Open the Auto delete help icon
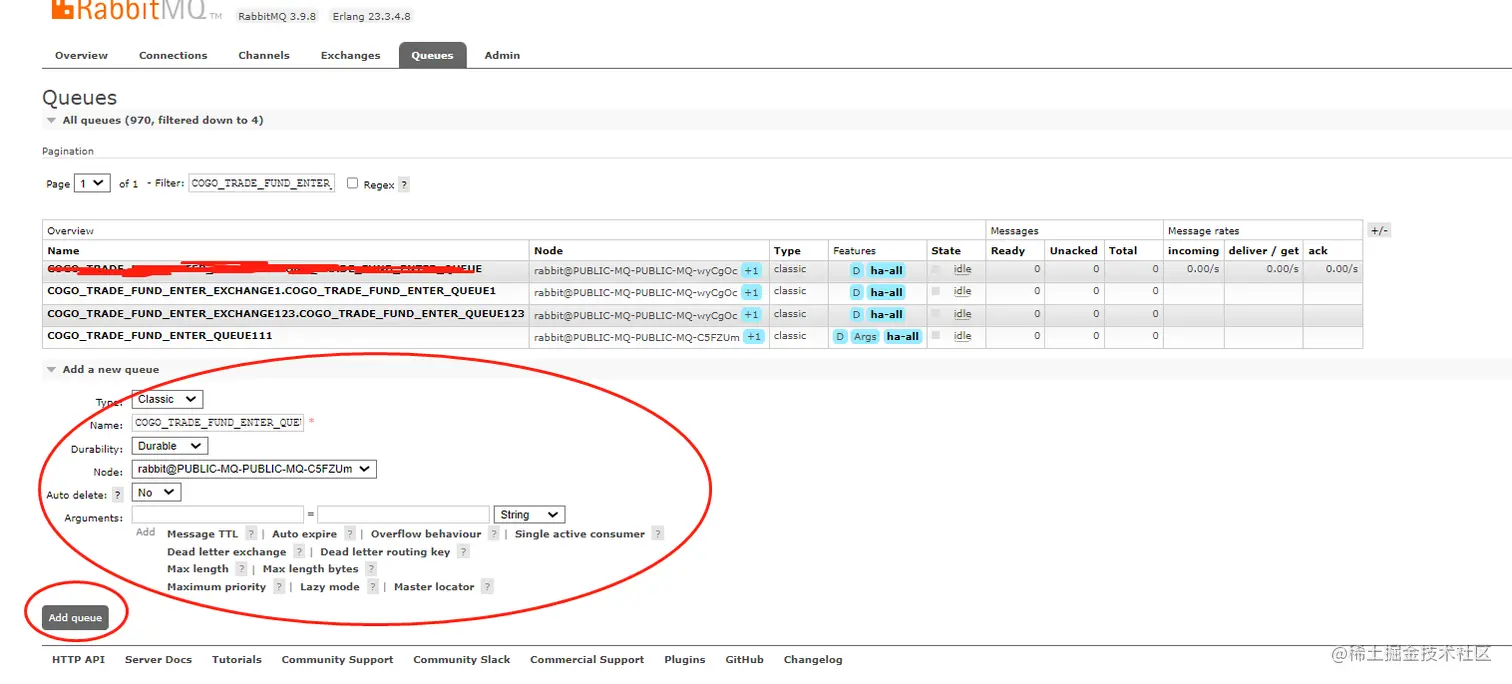Viewport: 1512px width, 684px height. [118, 495]
